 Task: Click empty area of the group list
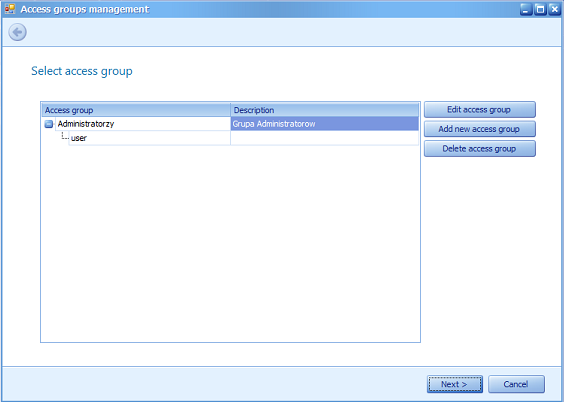(230, 245)
